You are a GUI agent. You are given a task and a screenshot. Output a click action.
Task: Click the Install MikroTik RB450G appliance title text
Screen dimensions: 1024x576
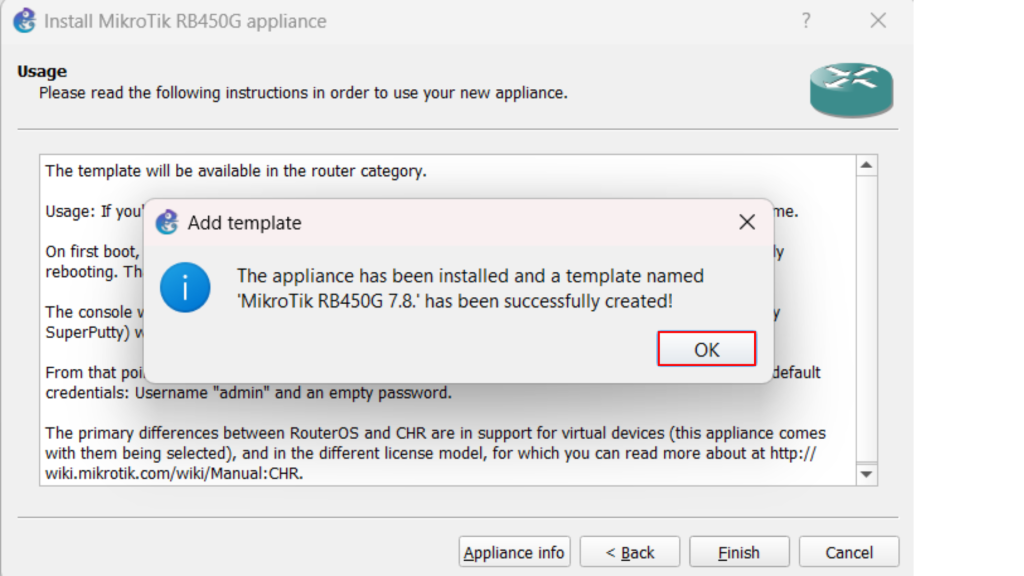pyautogui.click(x=185, y=21)
